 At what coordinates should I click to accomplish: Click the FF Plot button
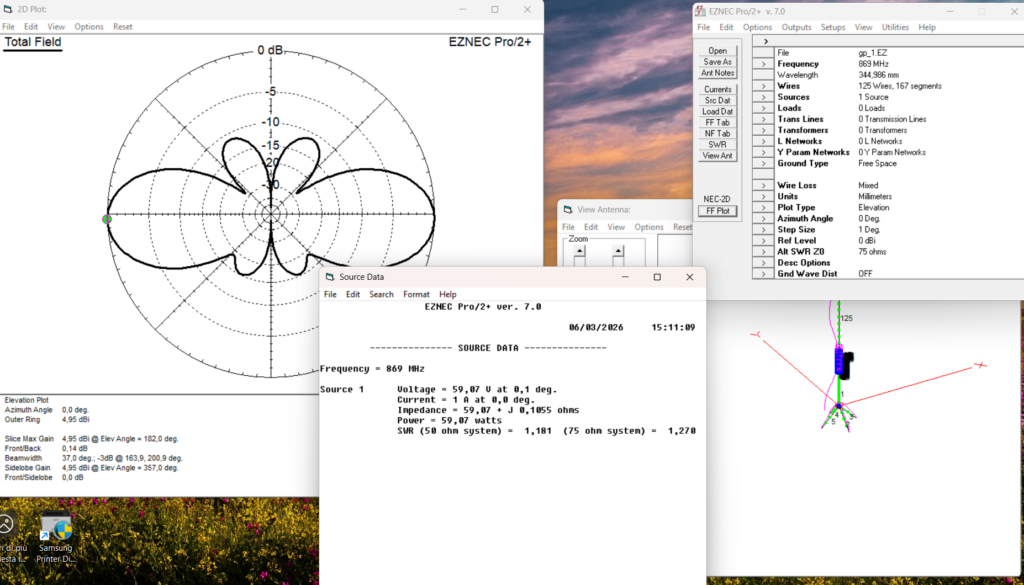pos(717,211)
